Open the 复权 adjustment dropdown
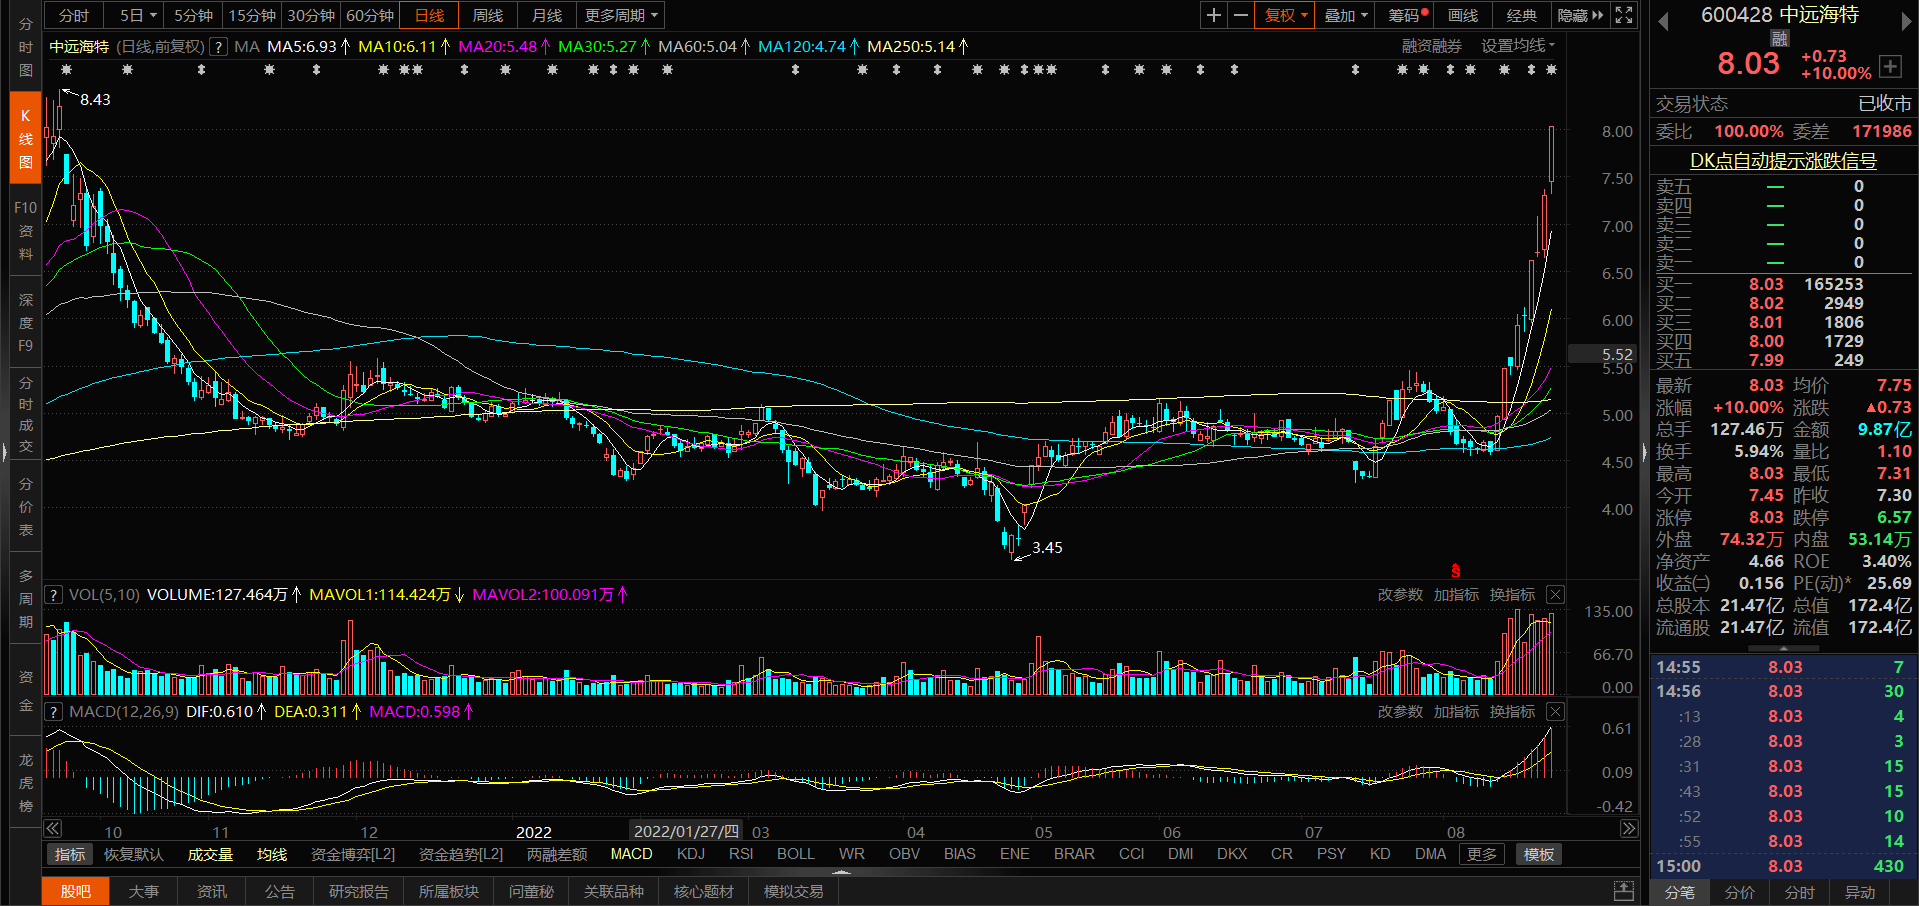The width and height of the screenshot is (1919, 906). click(1285, 15)
